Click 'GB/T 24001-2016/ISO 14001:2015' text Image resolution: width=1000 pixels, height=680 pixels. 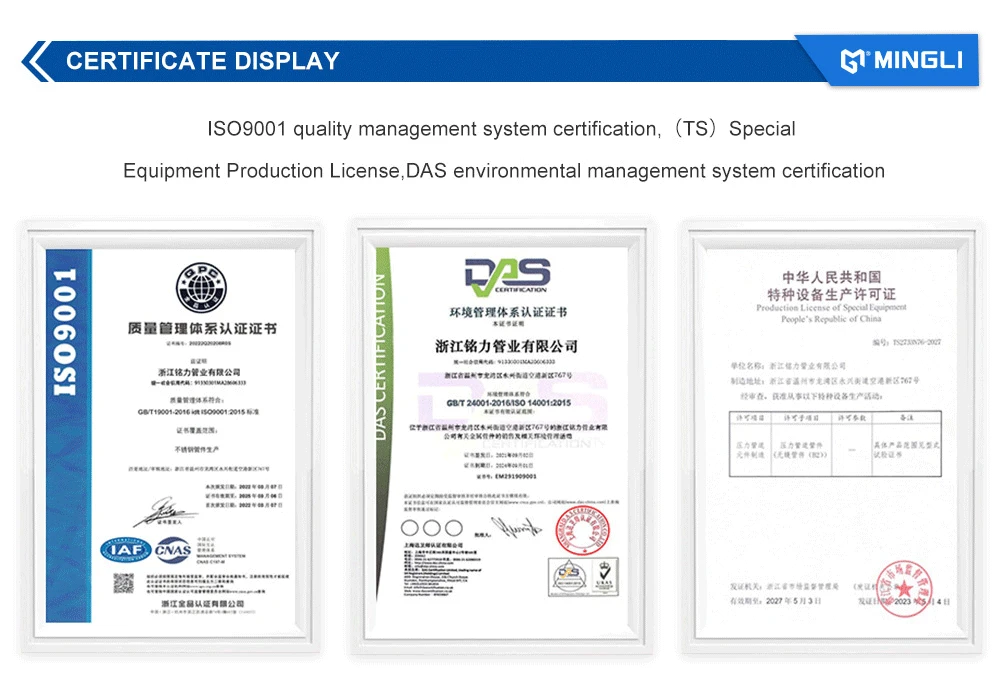pyautogui.click(x=508, y=403)
